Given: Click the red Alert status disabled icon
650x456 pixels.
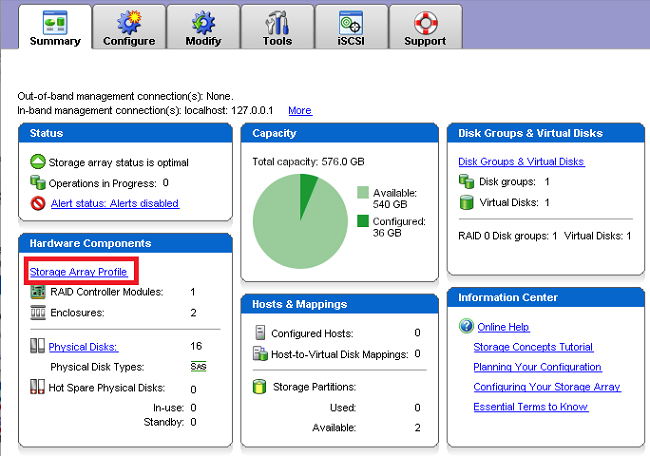Looking at the screenshot, I should pos(37,203).
